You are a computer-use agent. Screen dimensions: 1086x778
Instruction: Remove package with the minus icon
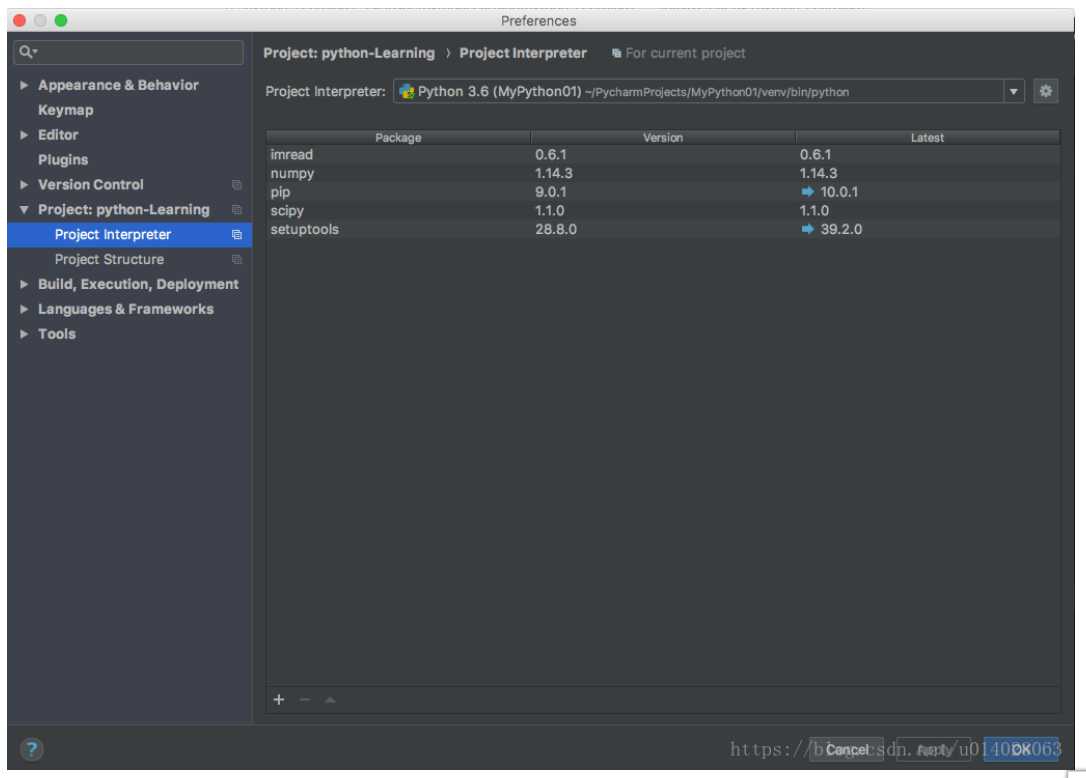coord(305,700)
